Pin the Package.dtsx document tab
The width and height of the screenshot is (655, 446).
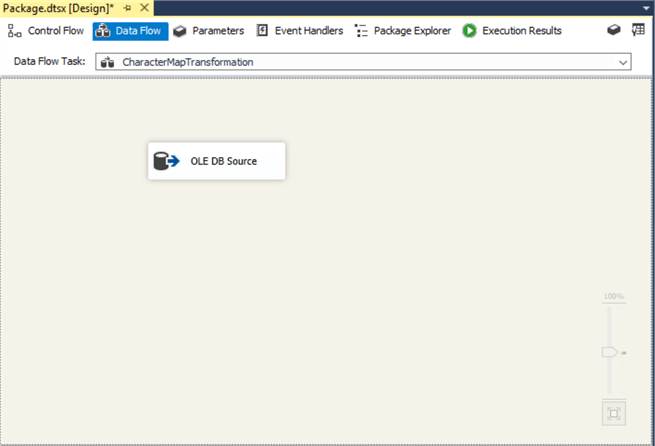pyautogui.click(x=127, y=8)
